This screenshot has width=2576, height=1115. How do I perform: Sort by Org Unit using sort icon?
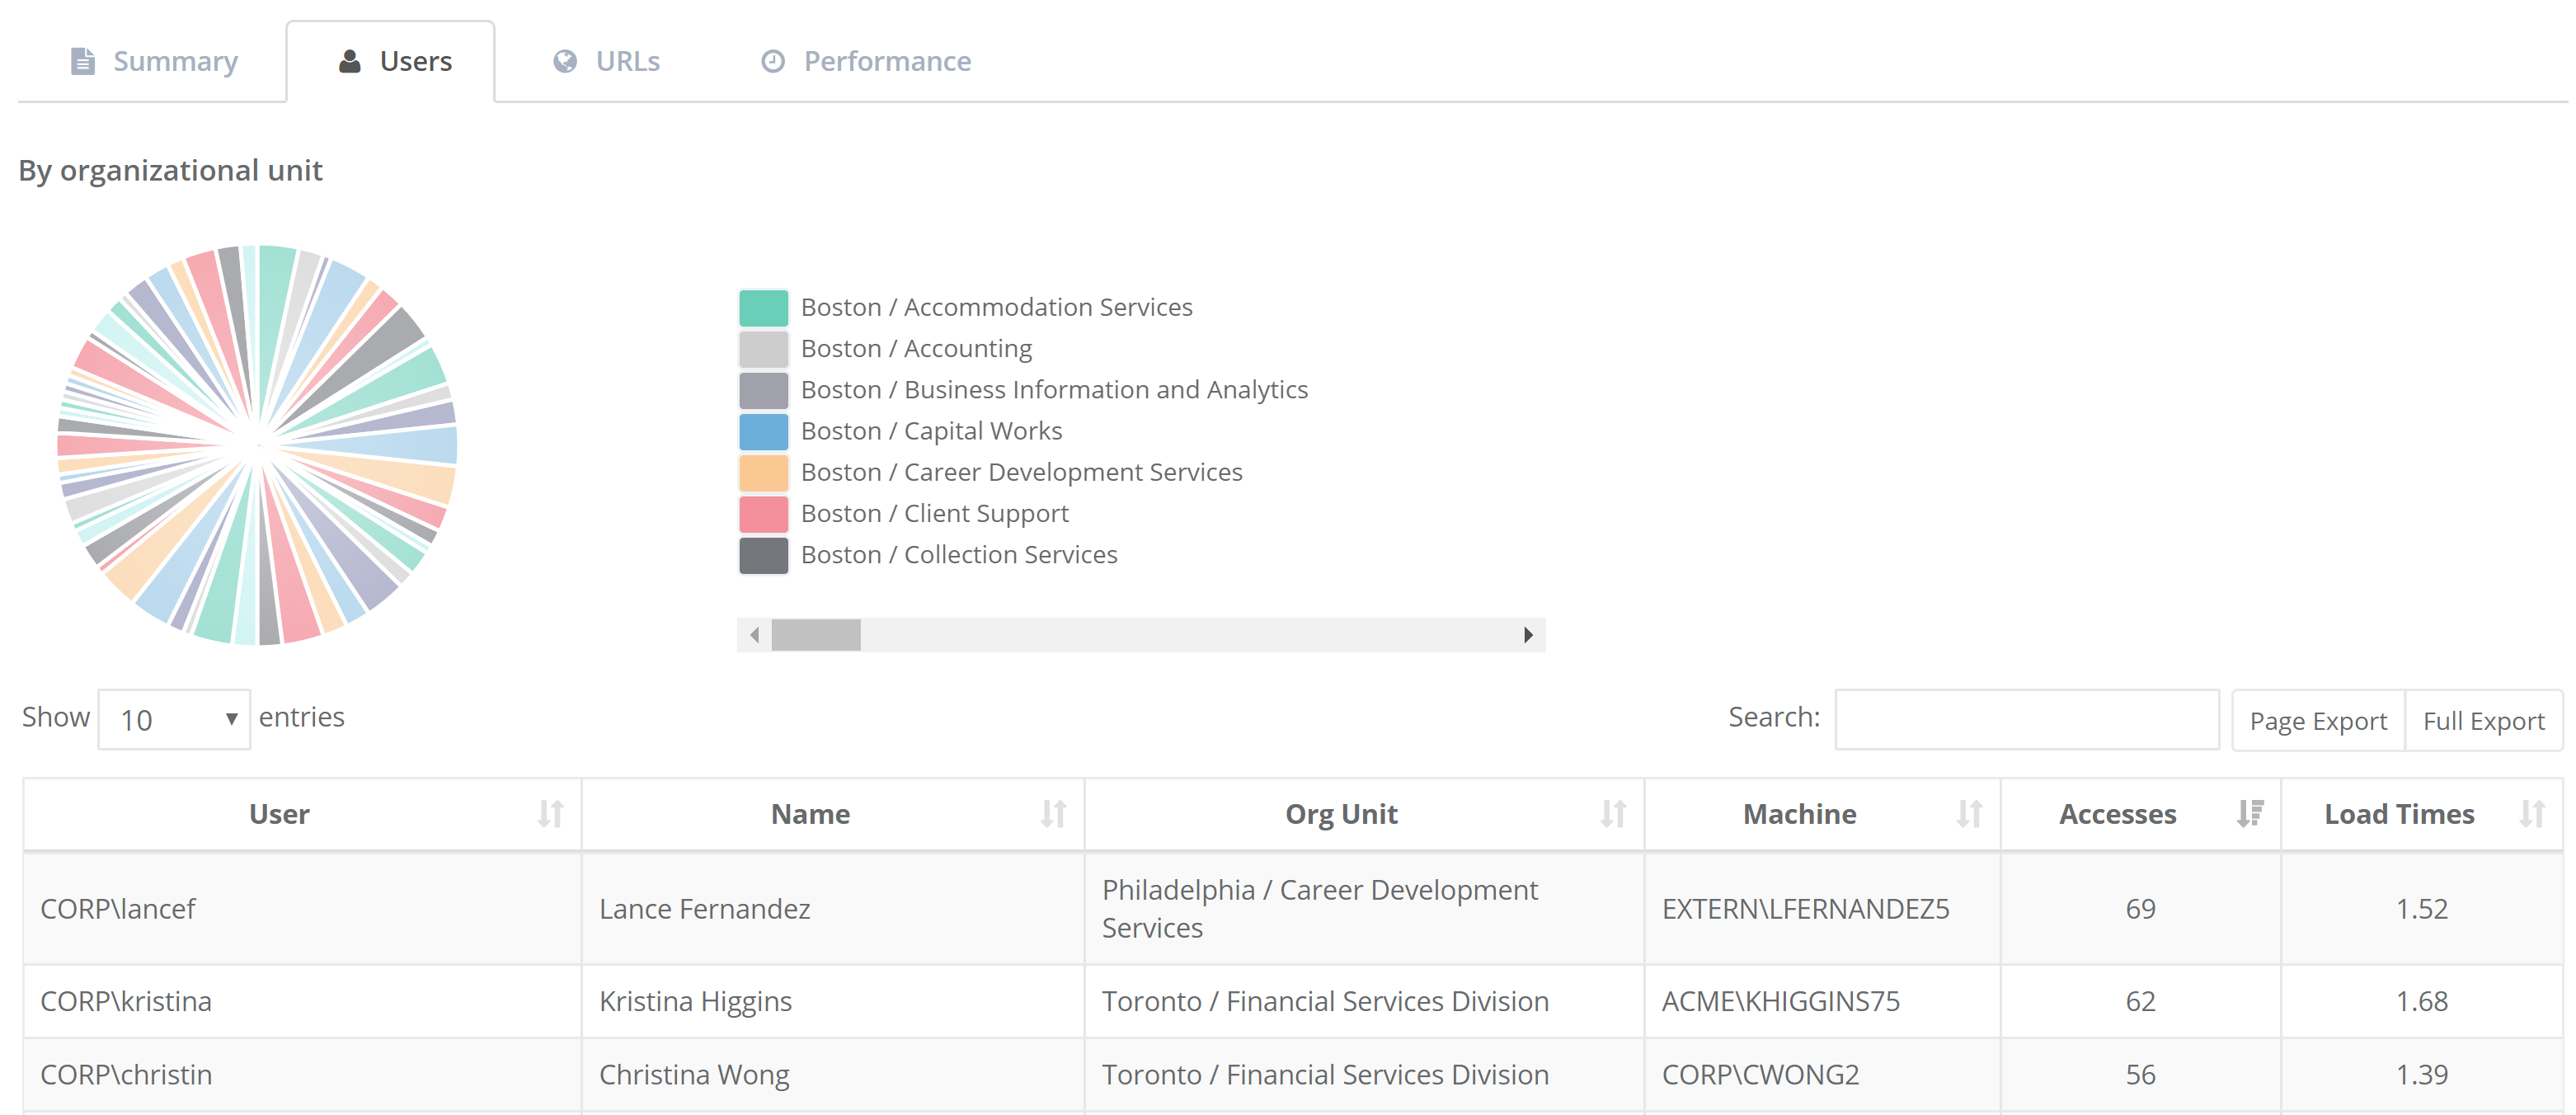click(1612, 814)
